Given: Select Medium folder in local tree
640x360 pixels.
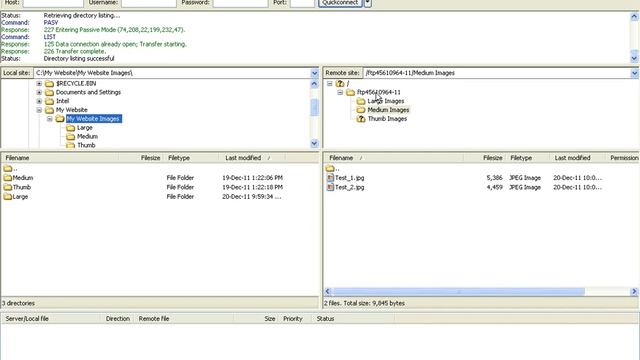Looking at the screenshot, I should click(87, 136).
